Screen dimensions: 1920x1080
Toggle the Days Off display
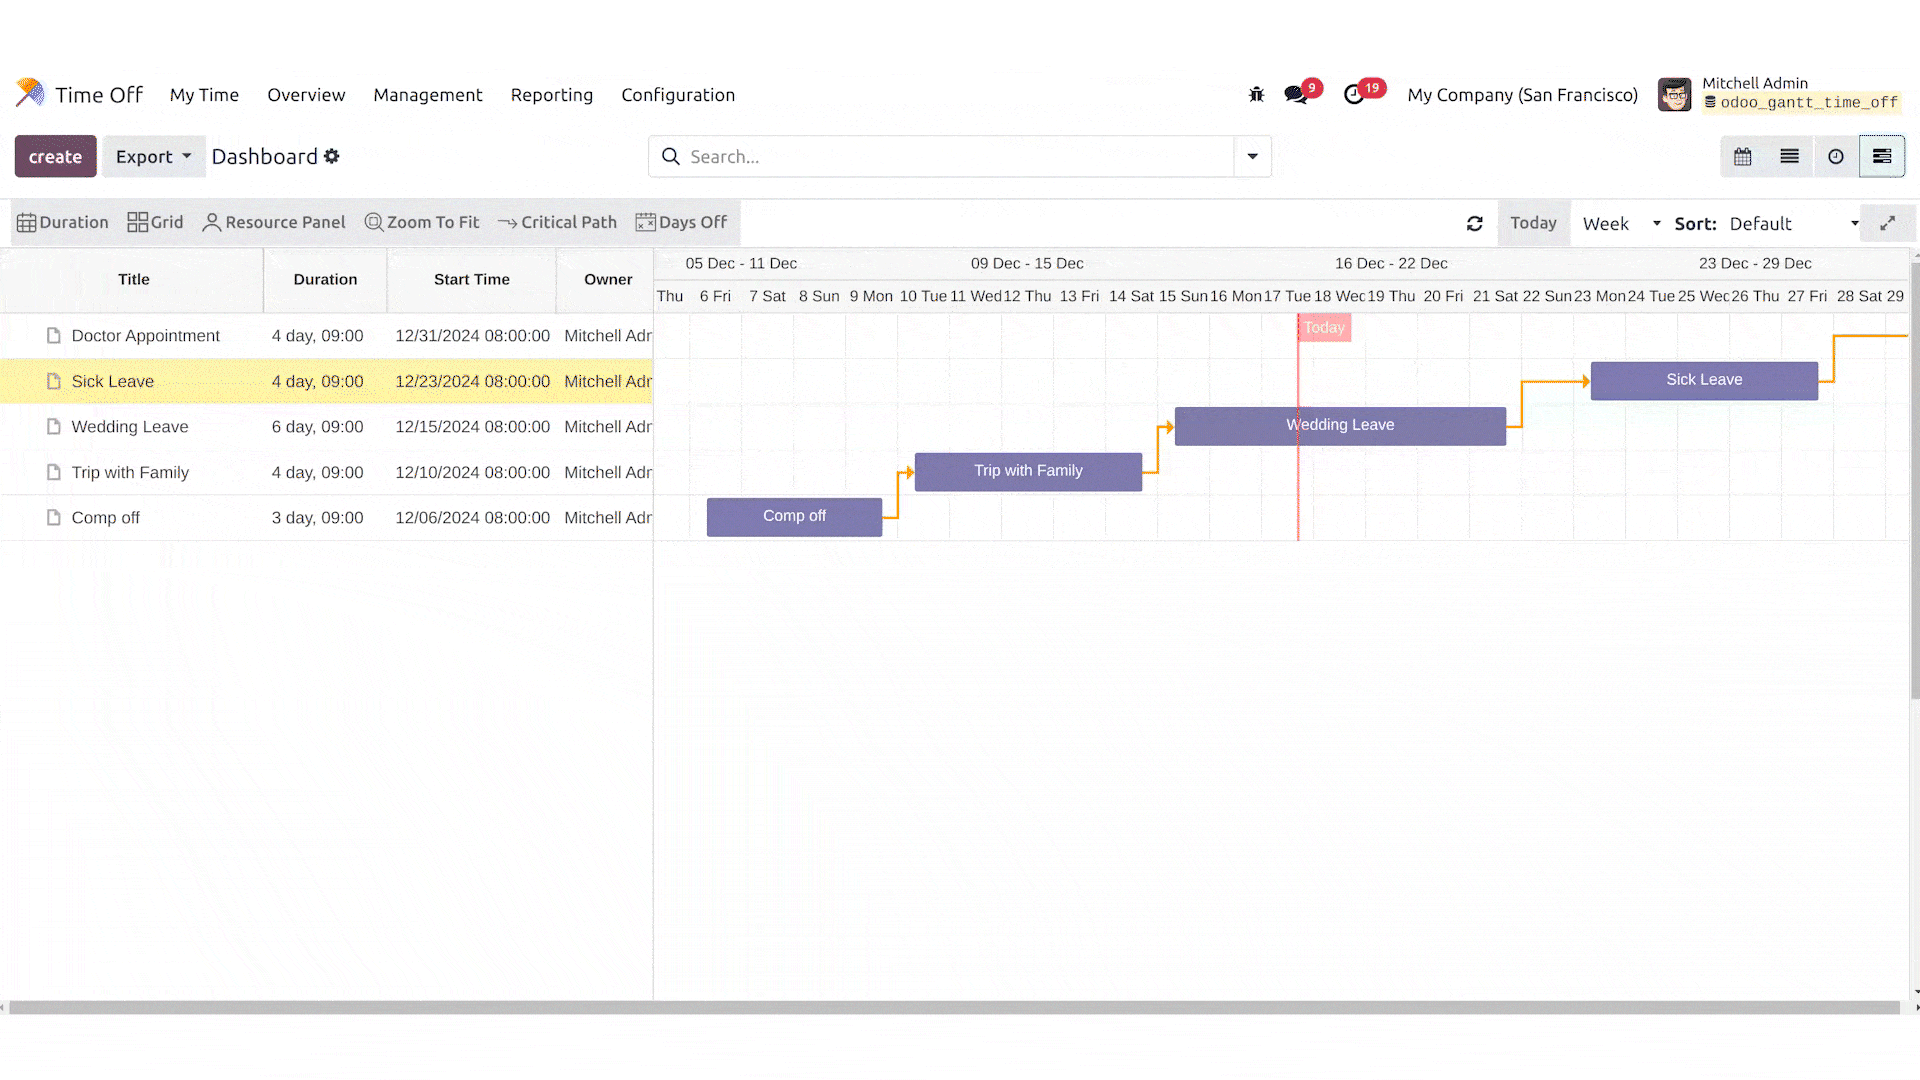coord(681,223)
